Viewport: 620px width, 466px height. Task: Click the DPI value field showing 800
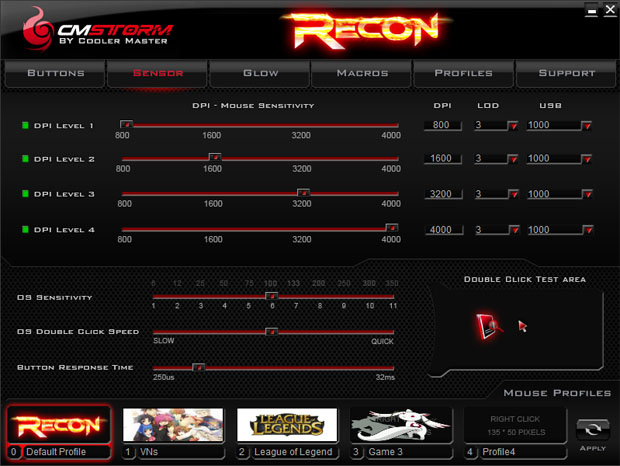coord(442,125)
